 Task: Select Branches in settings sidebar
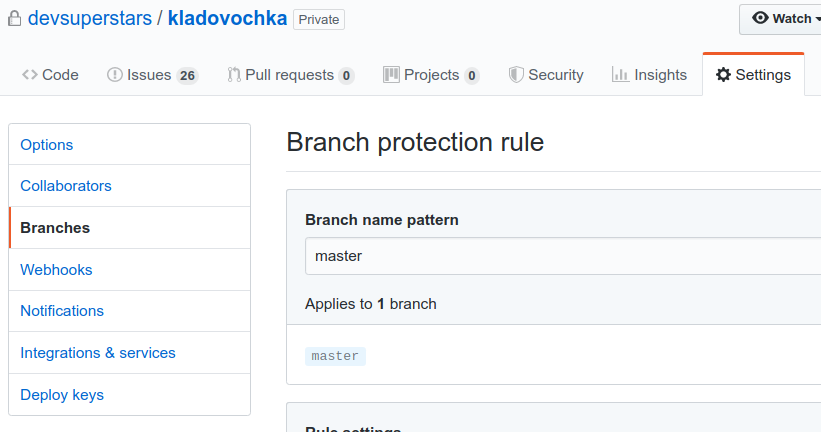tap(129, 228)
